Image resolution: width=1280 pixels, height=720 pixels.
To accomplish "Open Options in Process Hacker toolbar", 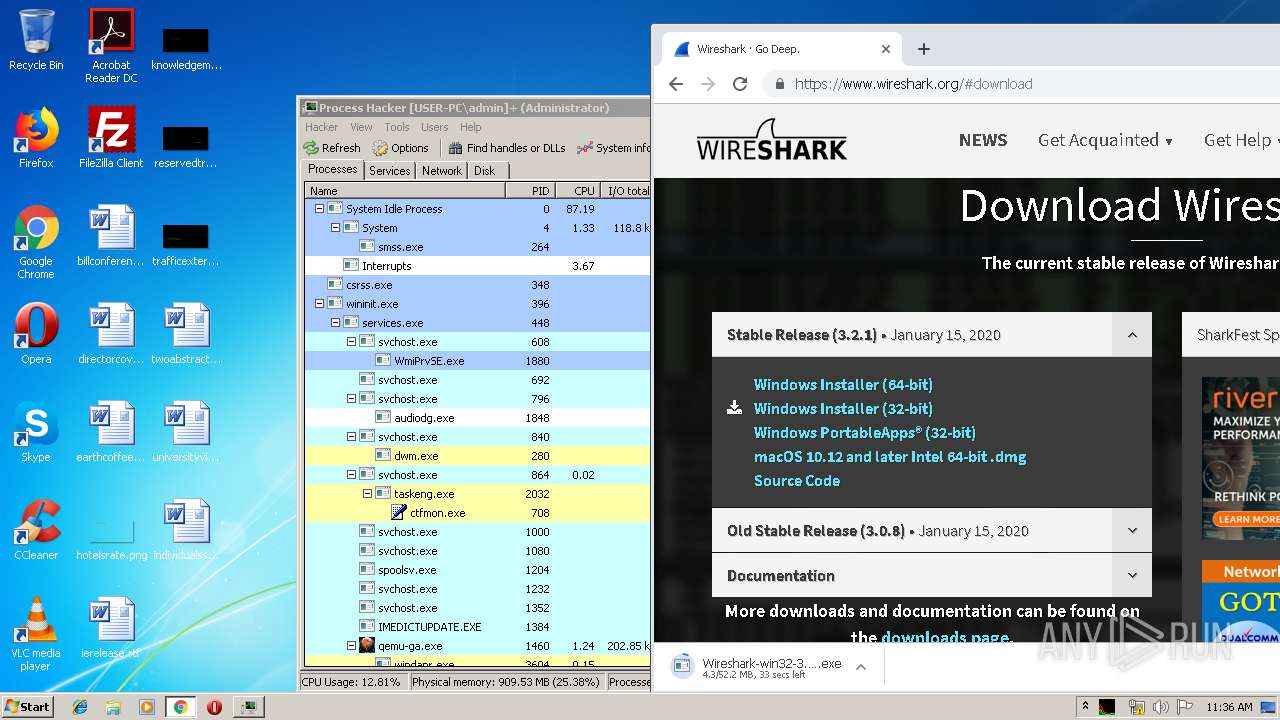I will [401, 148].
